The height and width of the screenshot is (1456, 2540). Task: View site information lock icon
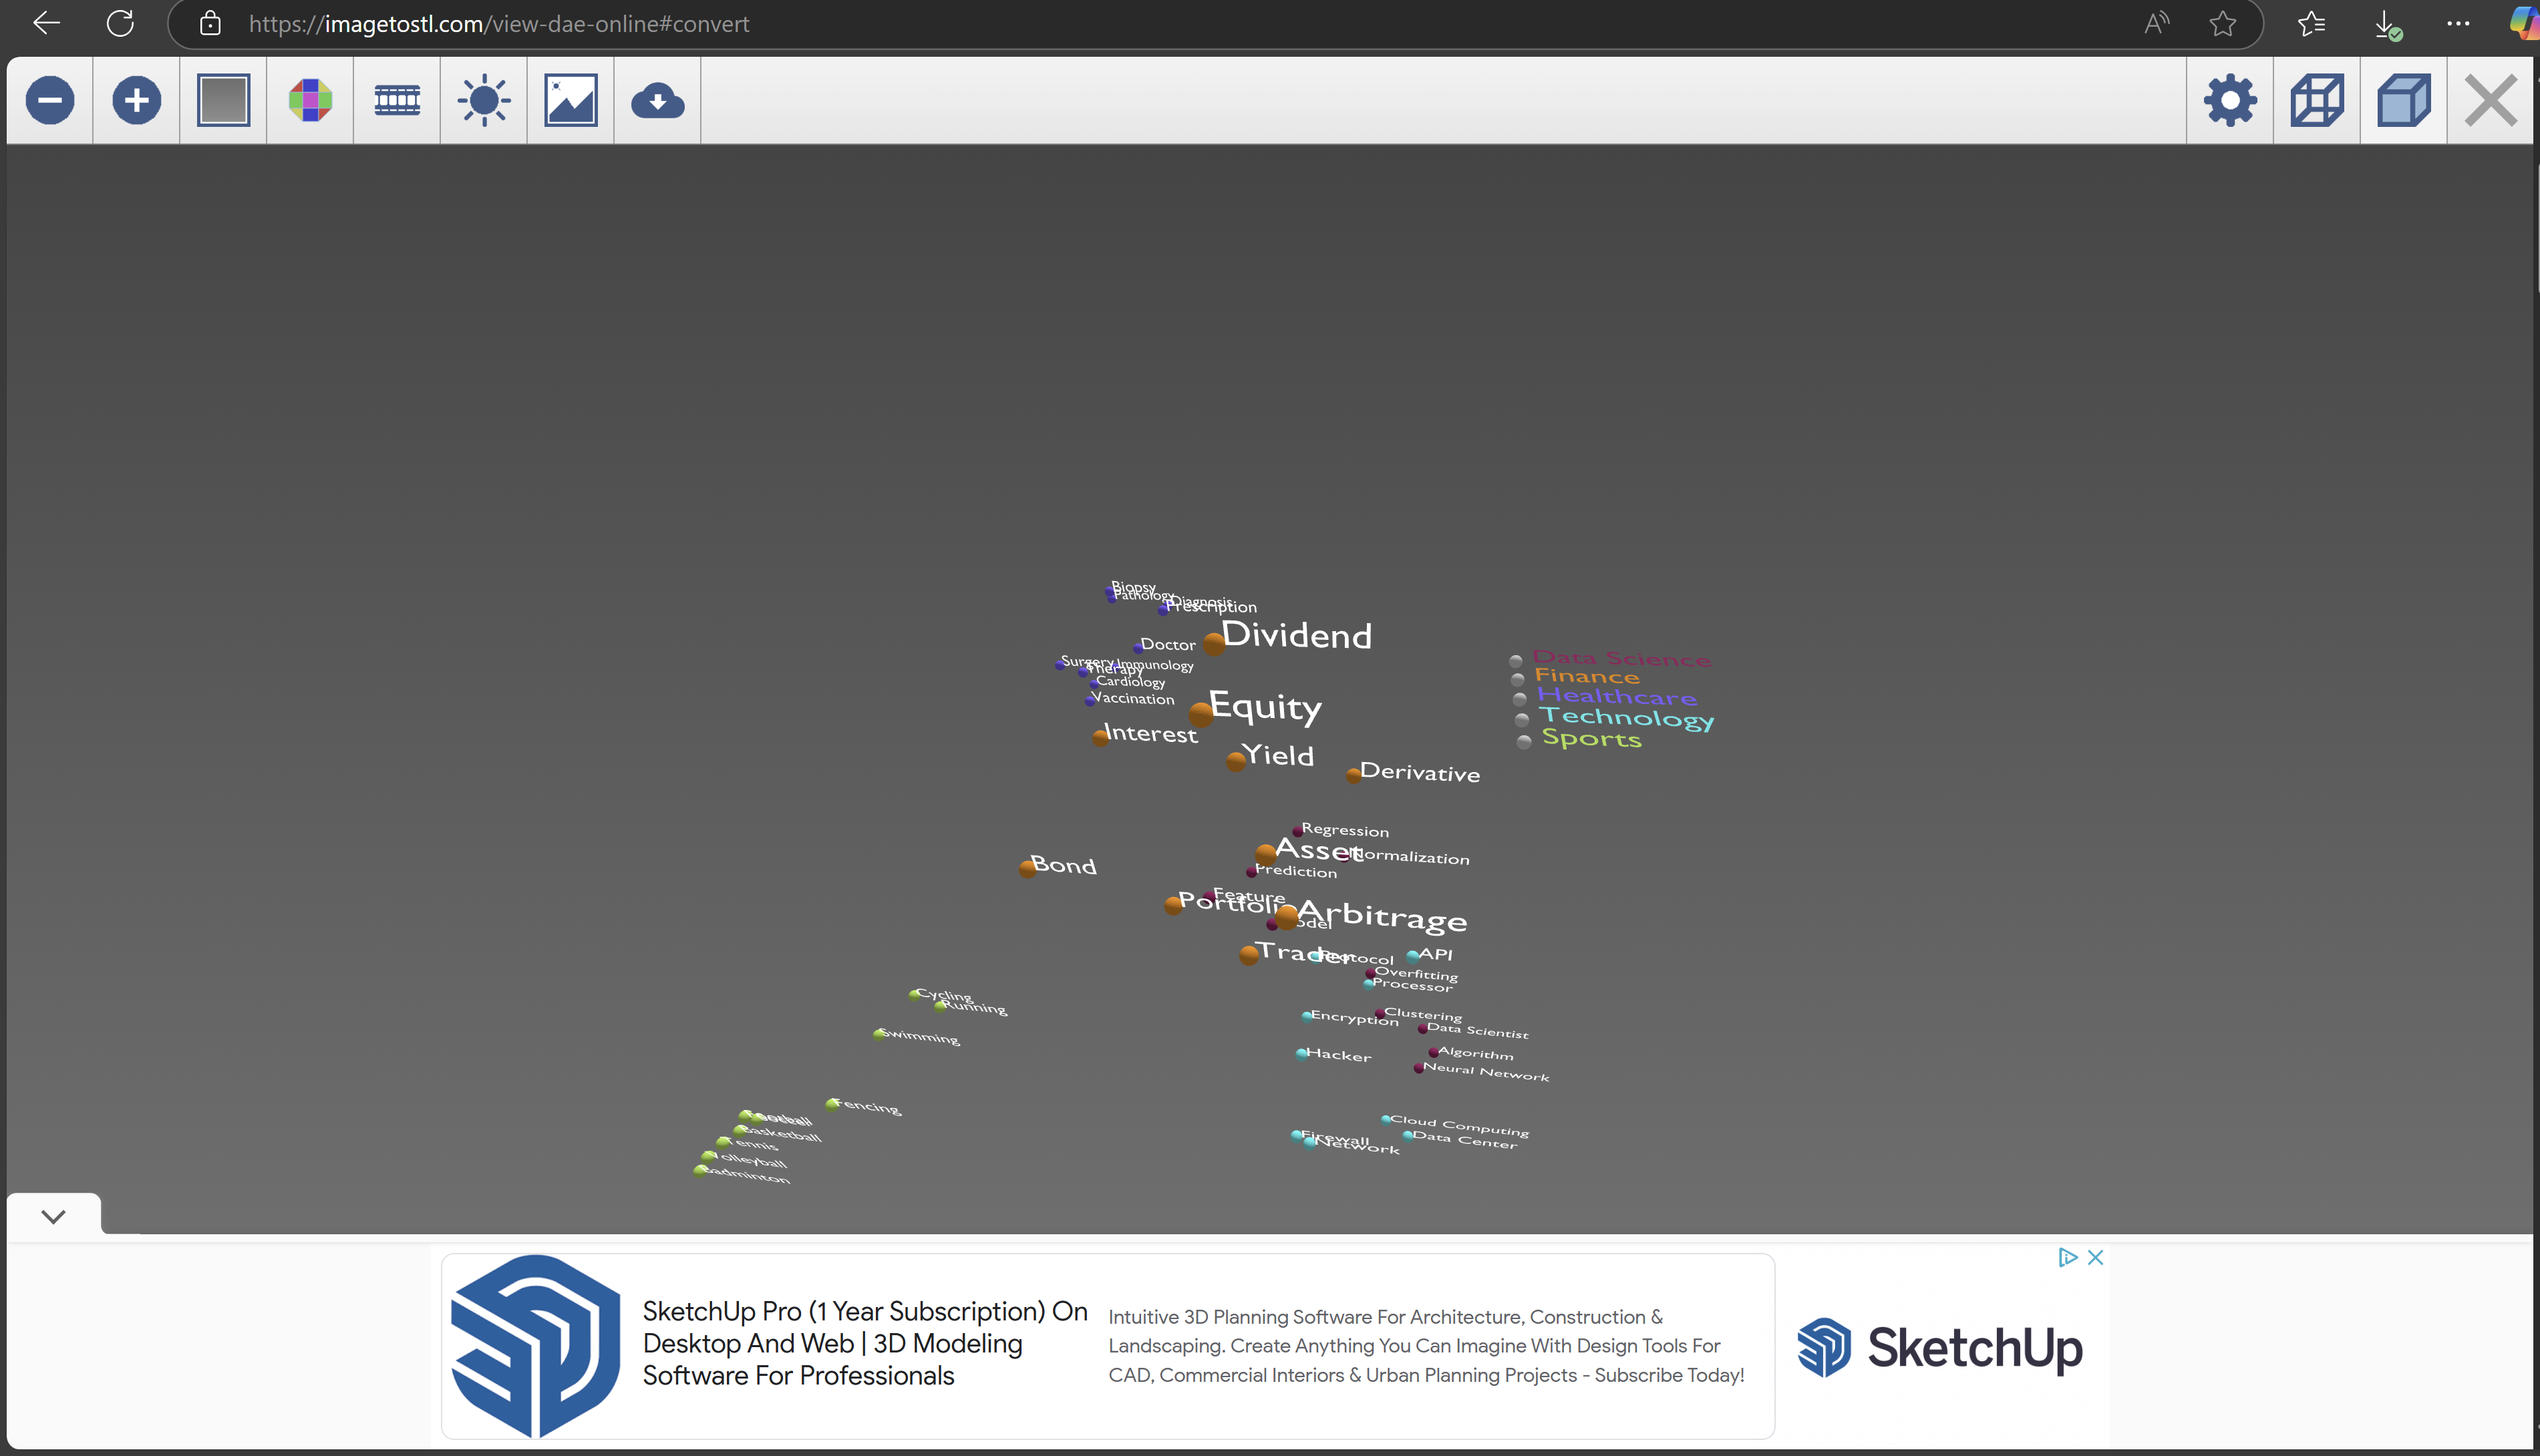point(210,23)
